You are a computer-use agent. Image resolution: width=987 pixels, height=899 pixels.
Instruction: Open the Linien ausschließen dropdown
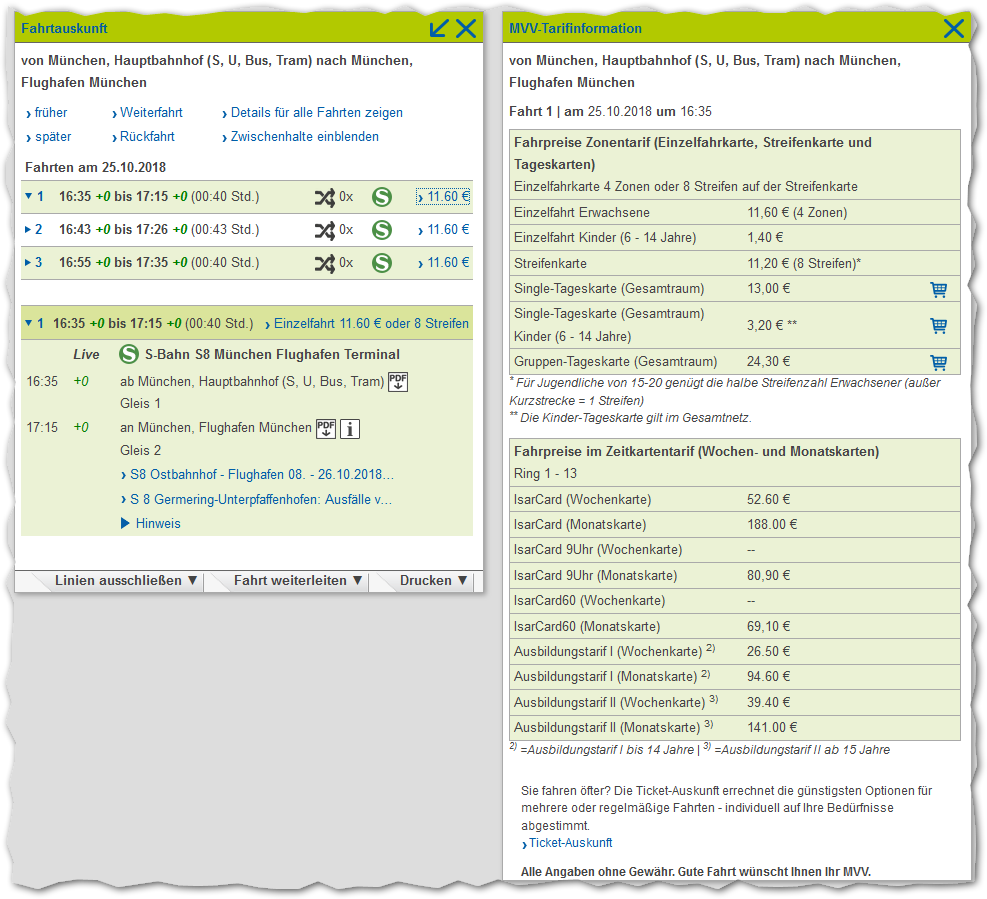125,580
